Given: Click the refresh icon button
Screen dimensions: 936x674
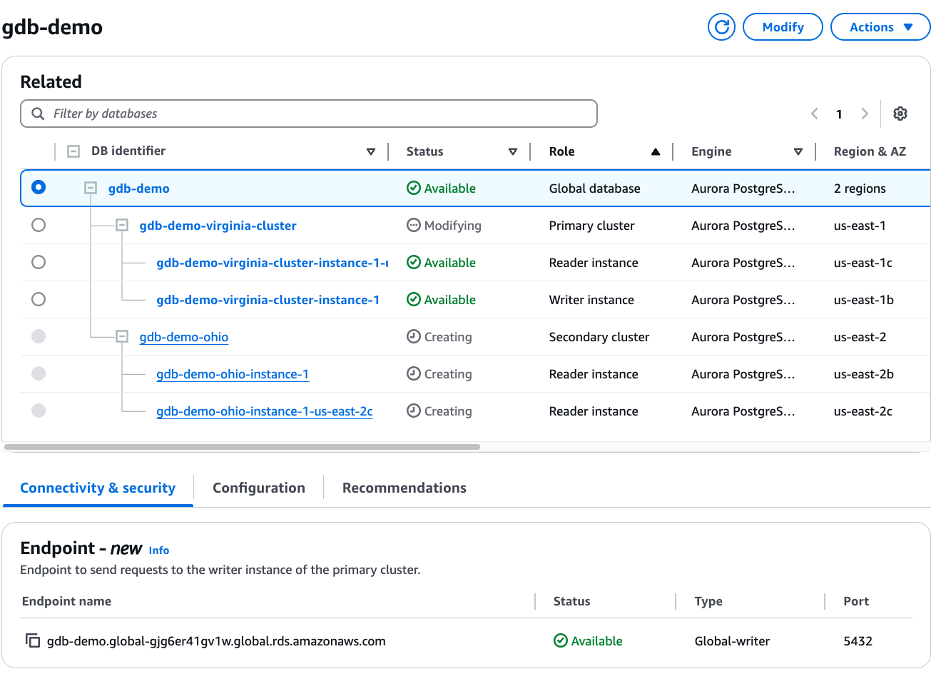Looking at the screenshot, I should [x=721, y=27].
